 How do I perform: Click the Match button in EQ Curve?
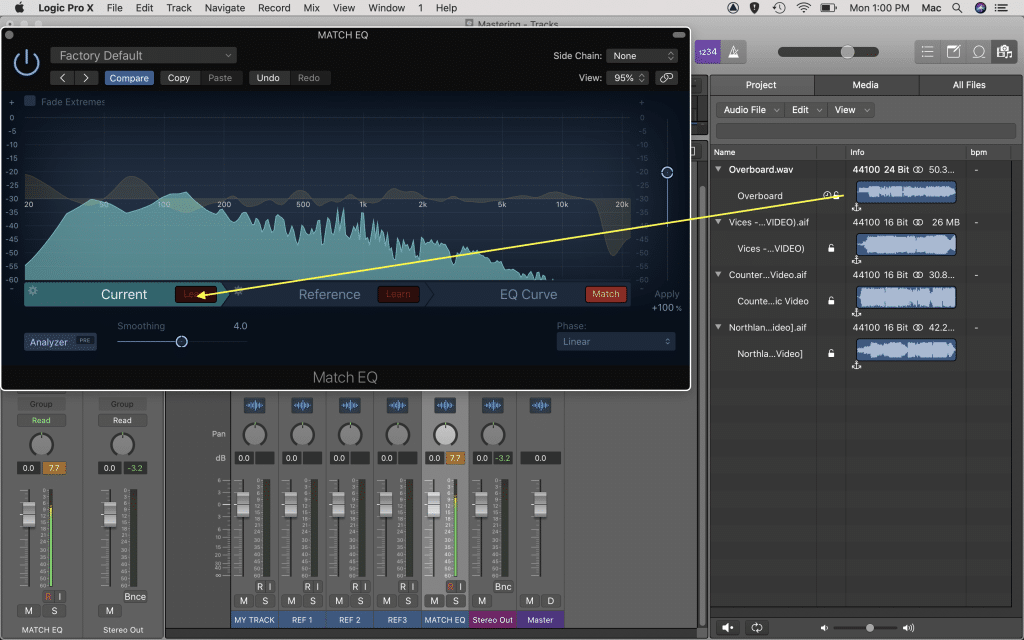point(606,294)
